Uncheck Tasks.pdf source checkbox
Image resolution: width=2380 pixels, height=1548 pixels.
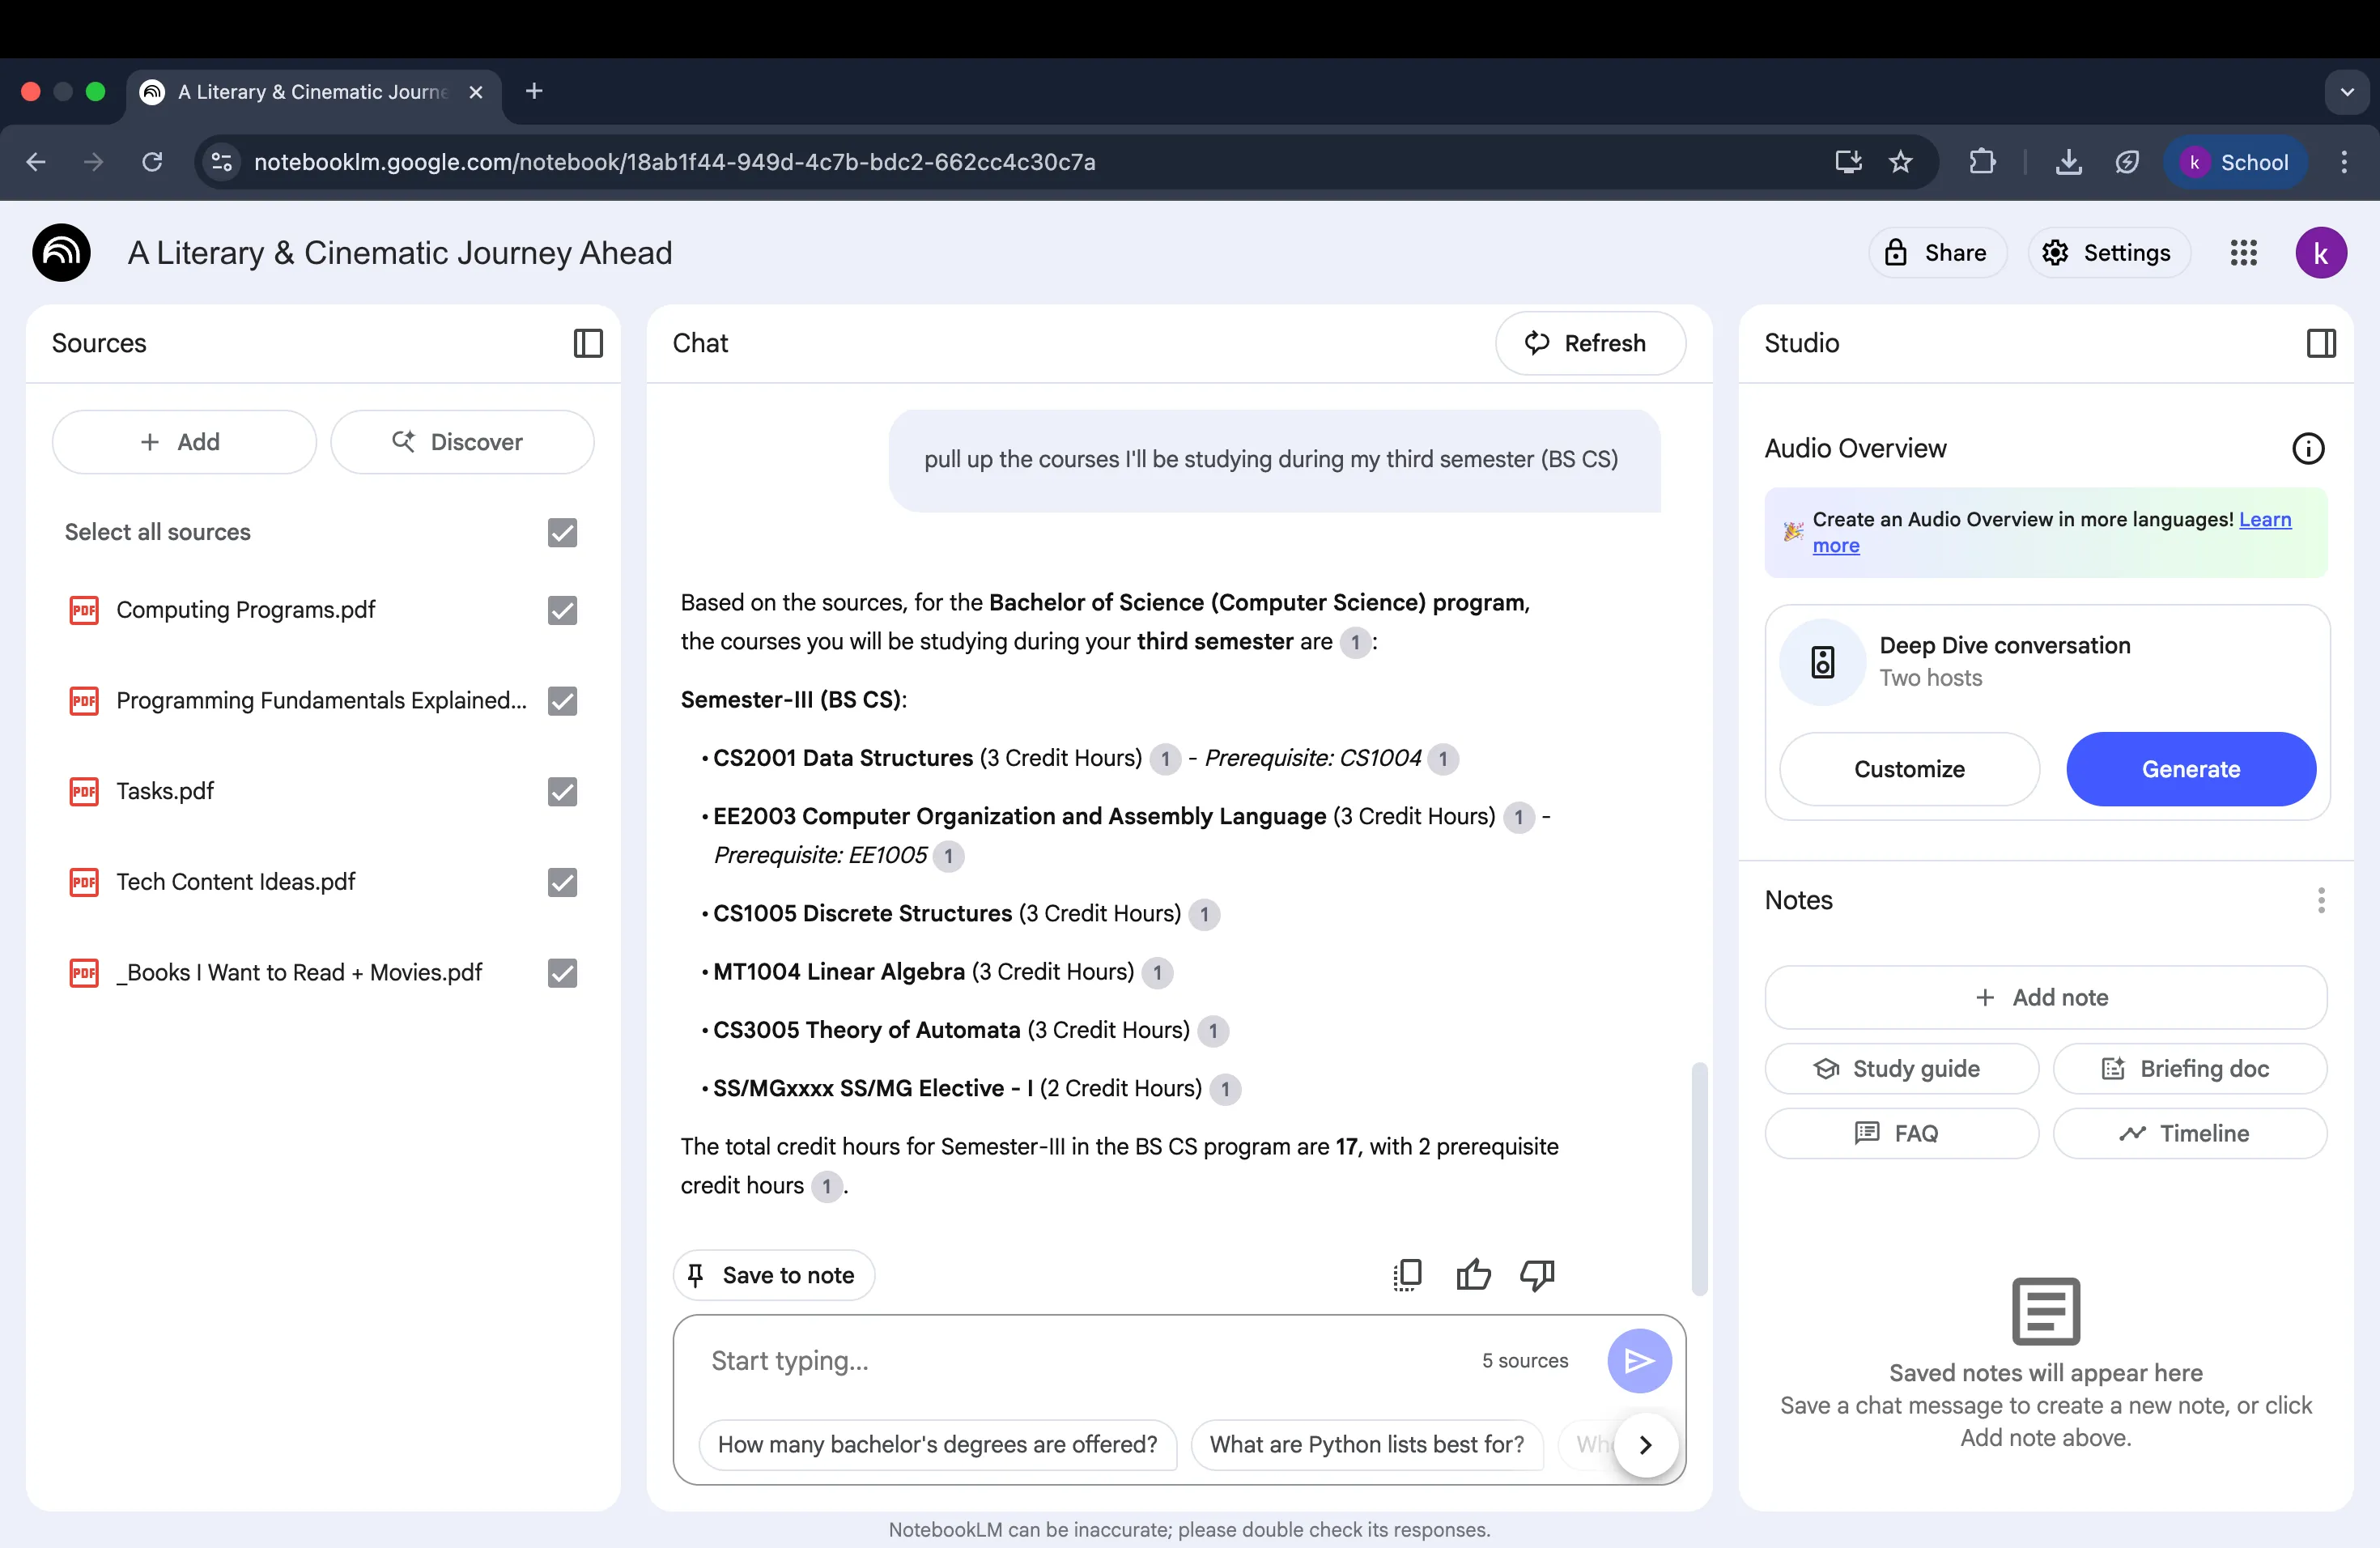tap(562, 791)
